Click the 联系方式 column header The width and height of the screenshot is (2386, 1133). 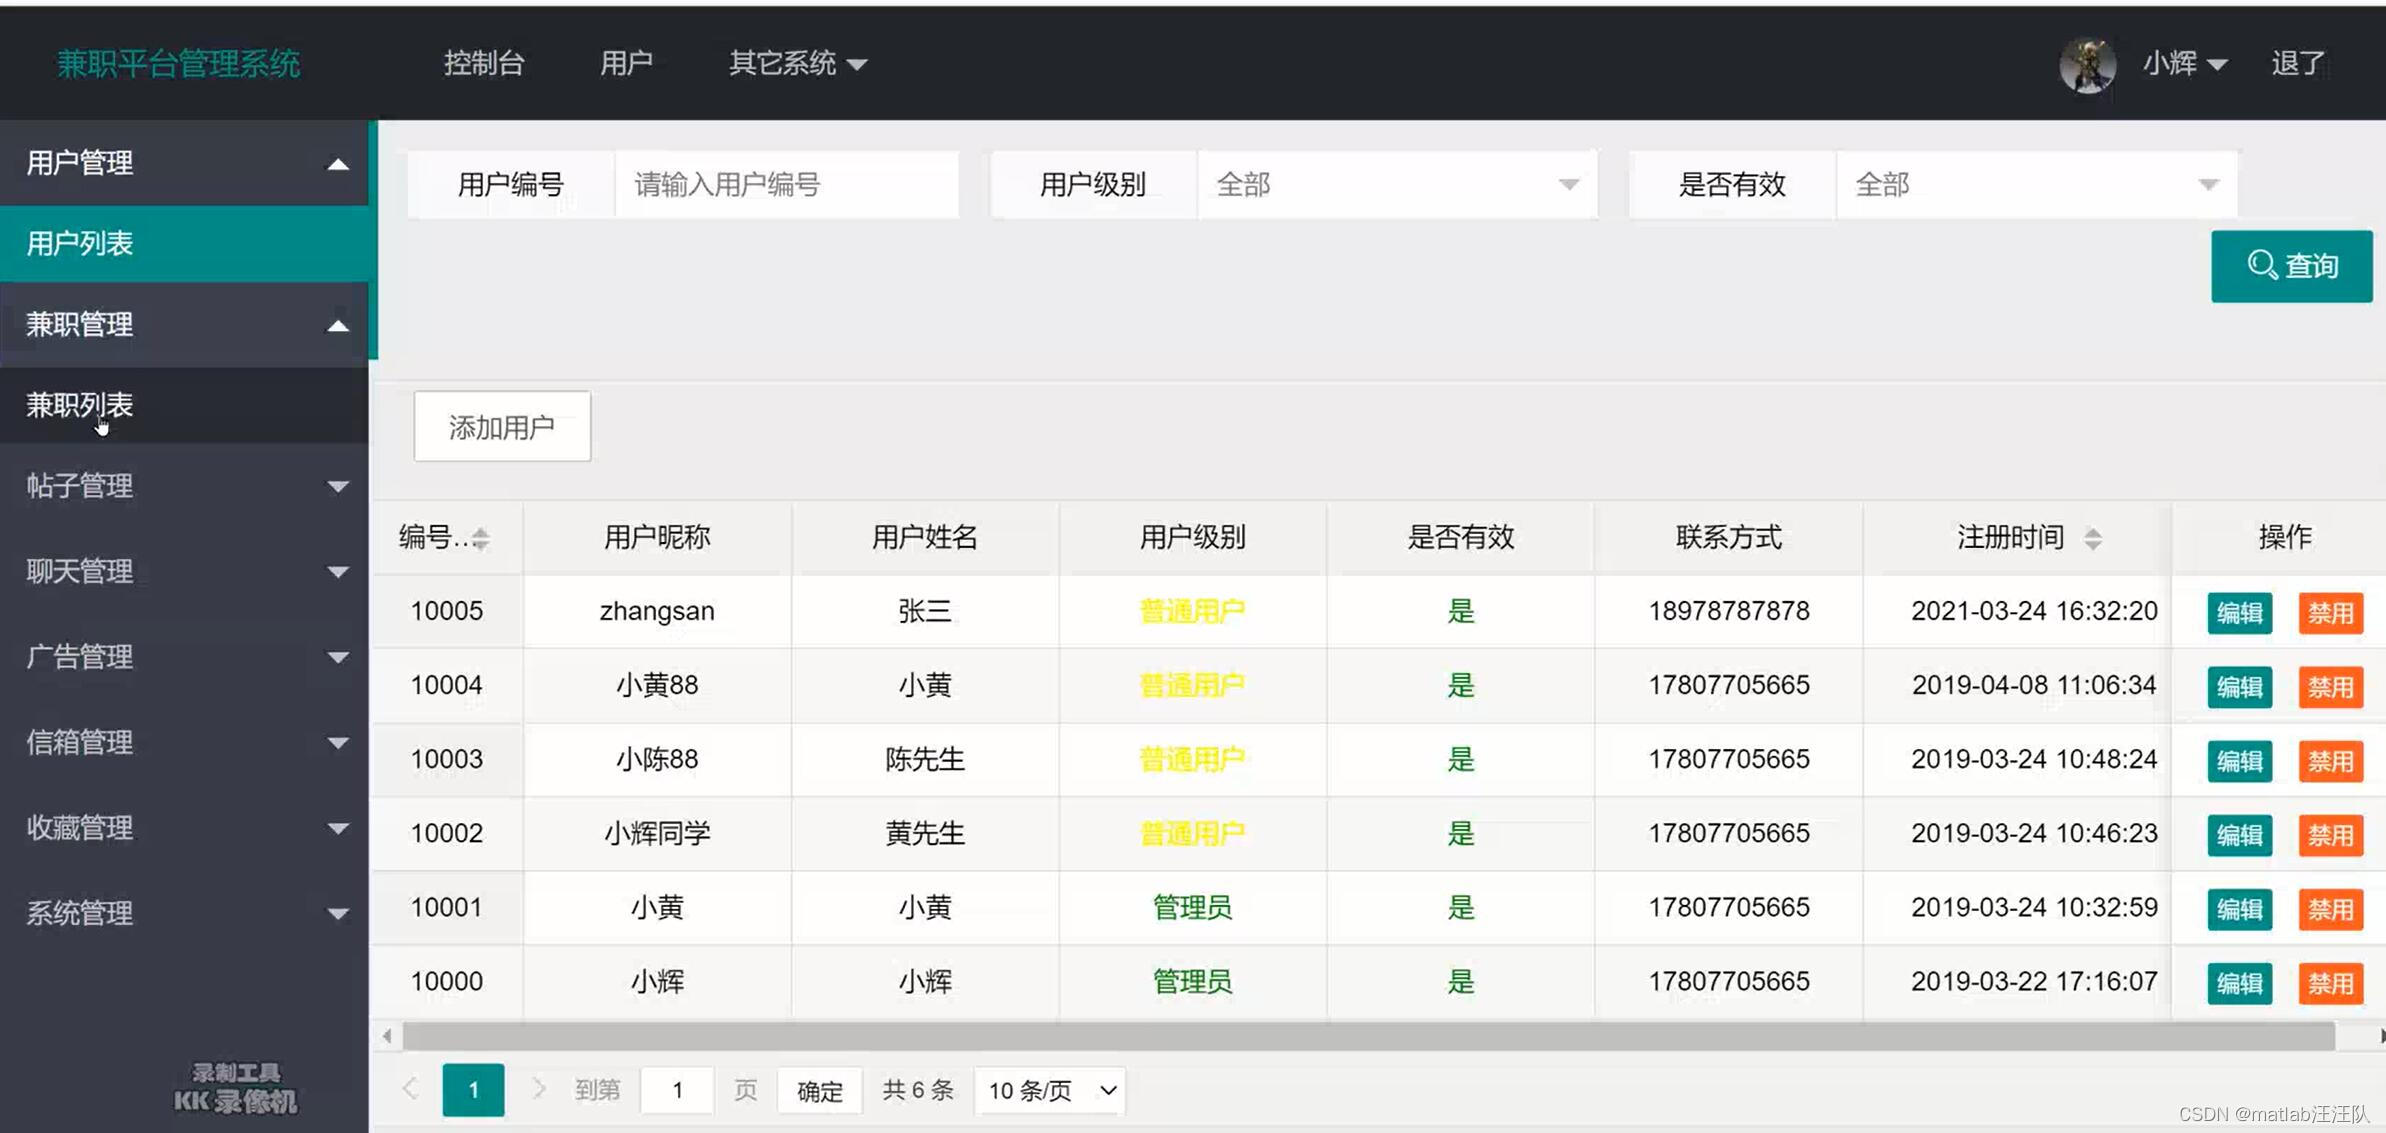(1729, 538)
